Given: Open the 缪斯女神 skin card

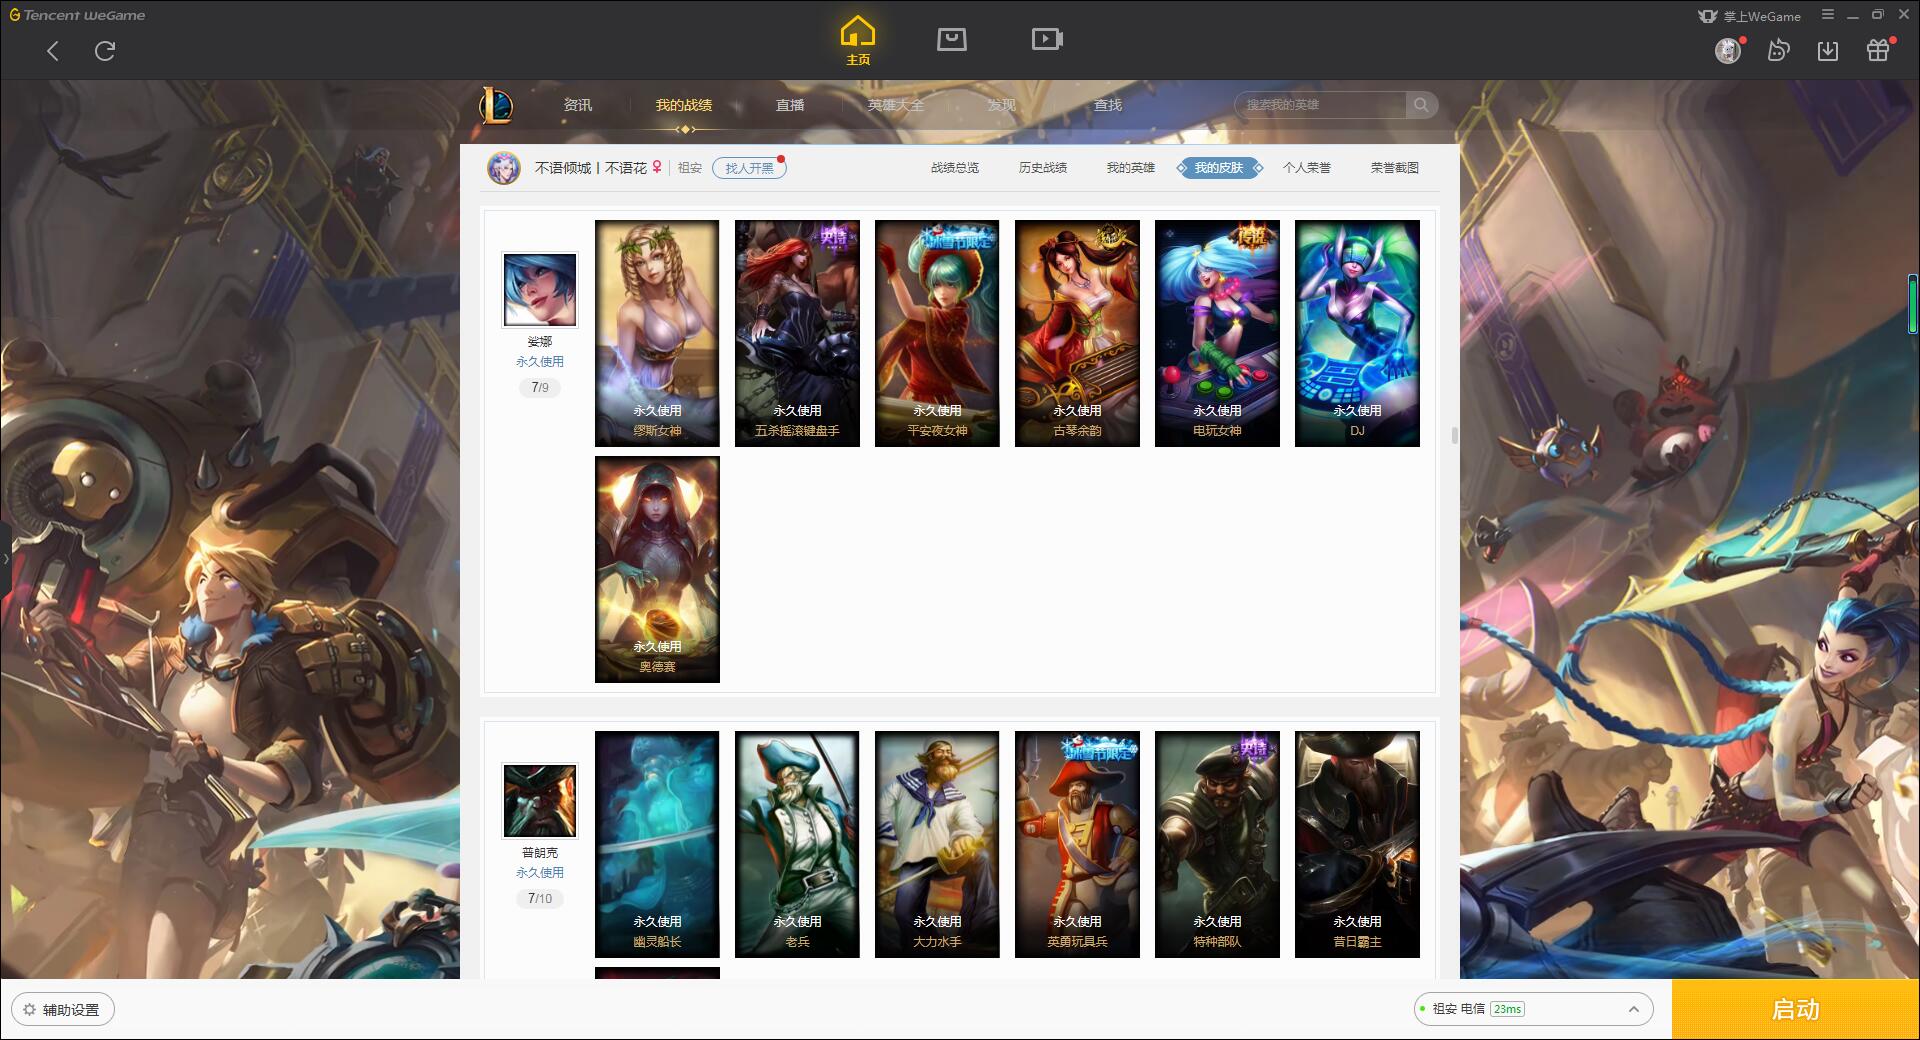Looking at the screenshot, I should 657,333.
